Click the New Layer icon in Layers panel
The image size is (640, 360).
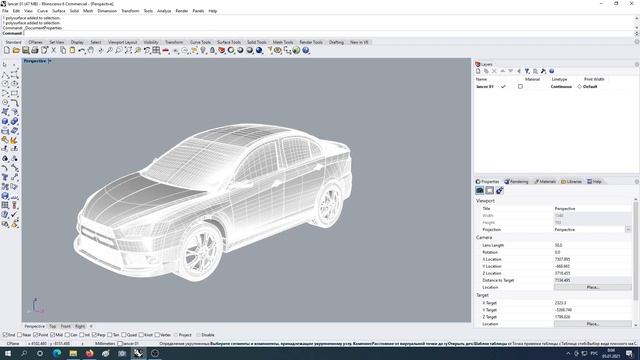click(x=478, y=71)
